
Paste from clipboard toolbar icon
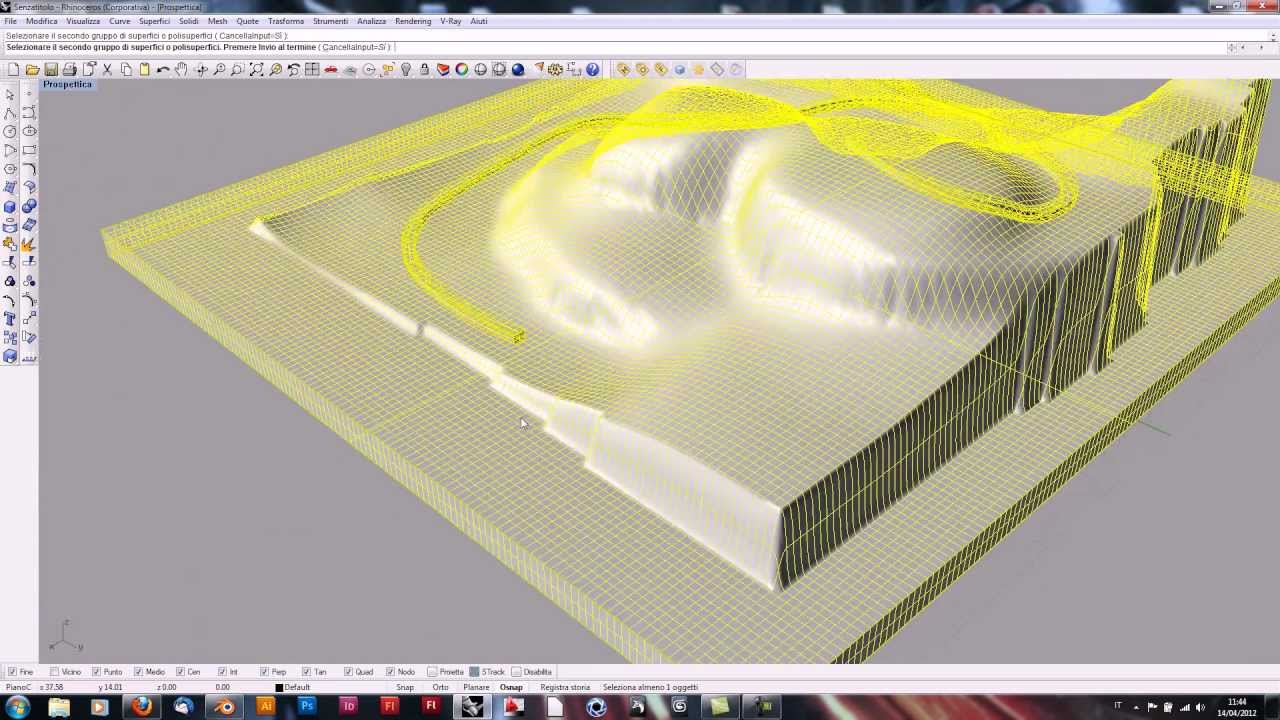point(145,69)
